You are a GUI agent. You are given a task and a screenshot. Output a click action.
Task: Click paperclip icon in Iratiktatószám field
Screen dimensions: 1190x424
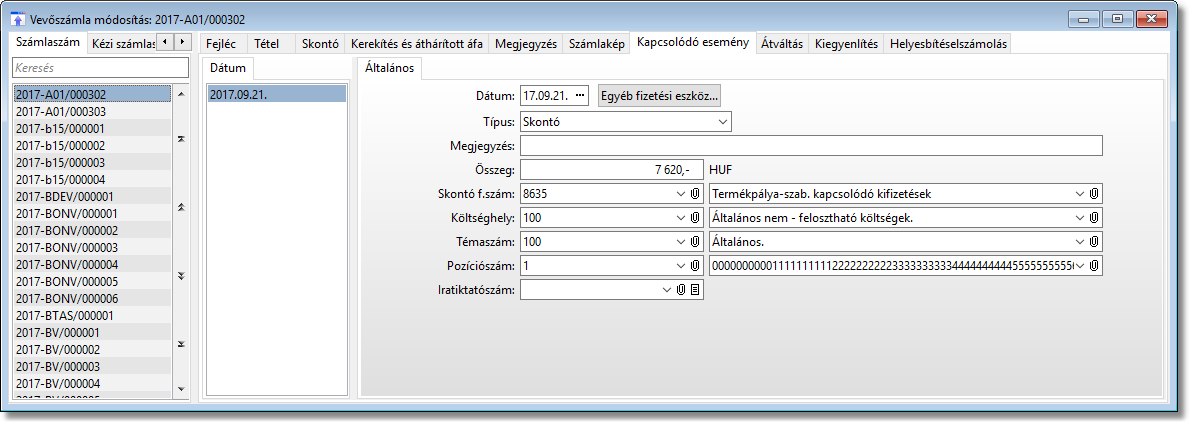[682, 290]
